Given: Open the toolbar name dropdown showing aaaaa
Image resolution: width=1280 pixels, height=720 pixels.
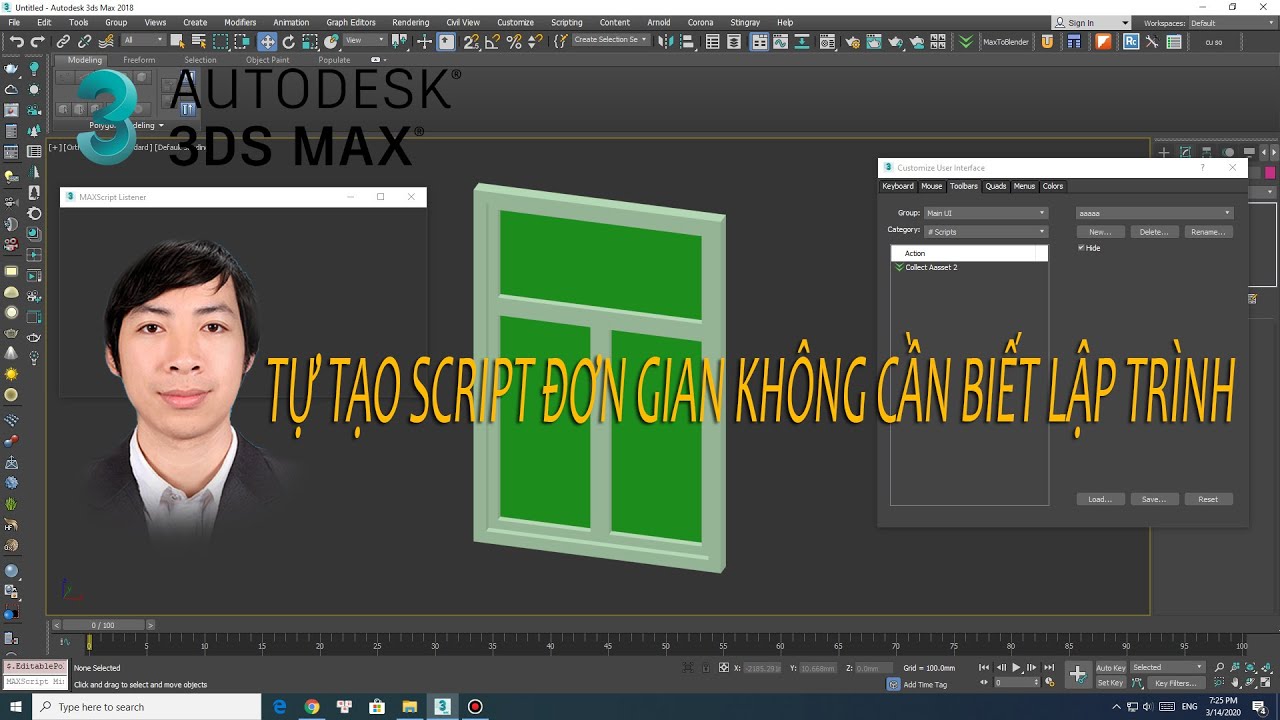Looking at the screenshot, I should pyautogui.click(x=1154, y=213).
